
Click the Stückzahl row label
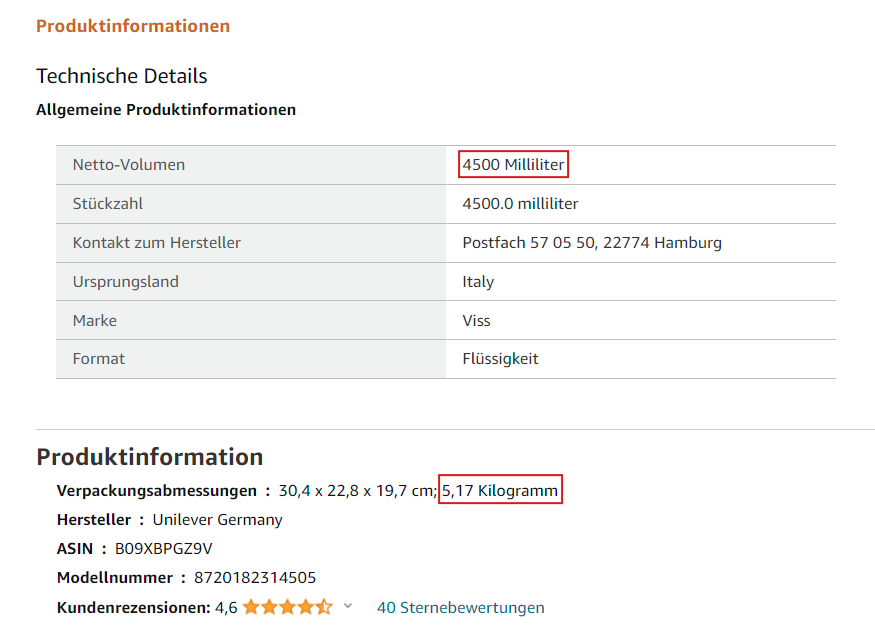click(108, 204)
